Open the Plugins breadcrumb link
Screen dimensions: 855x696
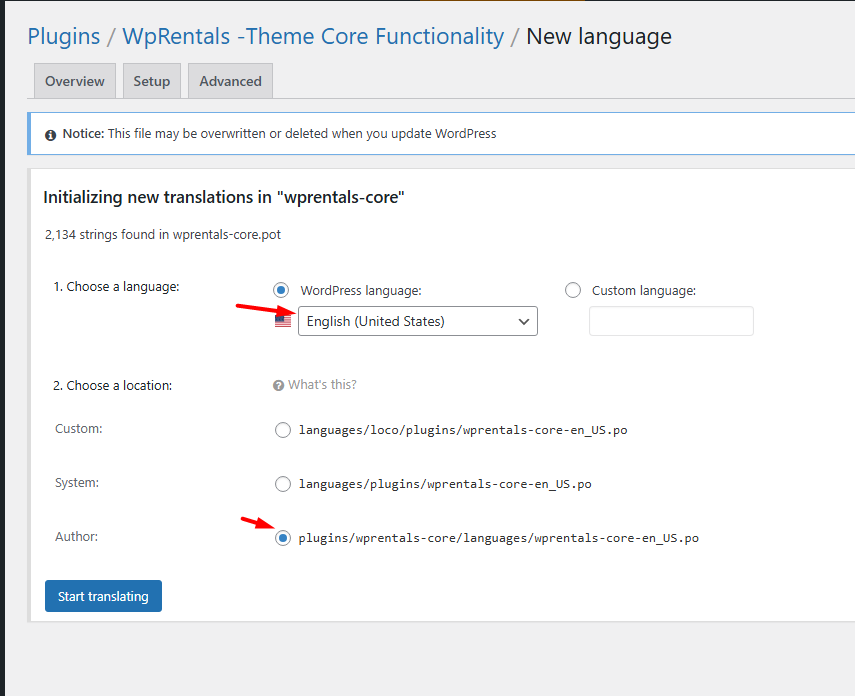[64, 37]
